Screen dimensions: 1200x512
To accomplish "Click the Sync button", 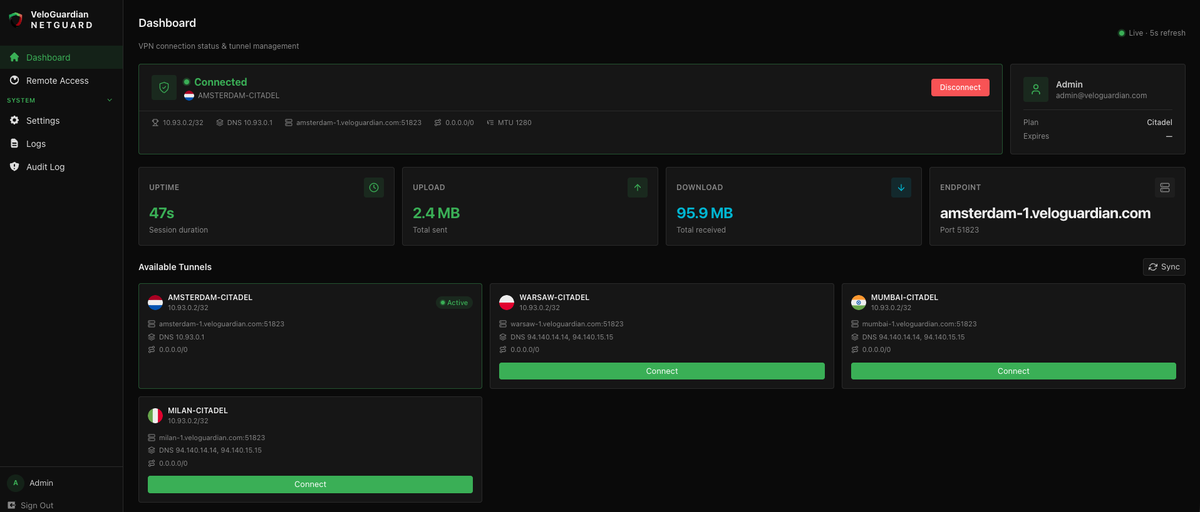I will (x=1164, y=267).
